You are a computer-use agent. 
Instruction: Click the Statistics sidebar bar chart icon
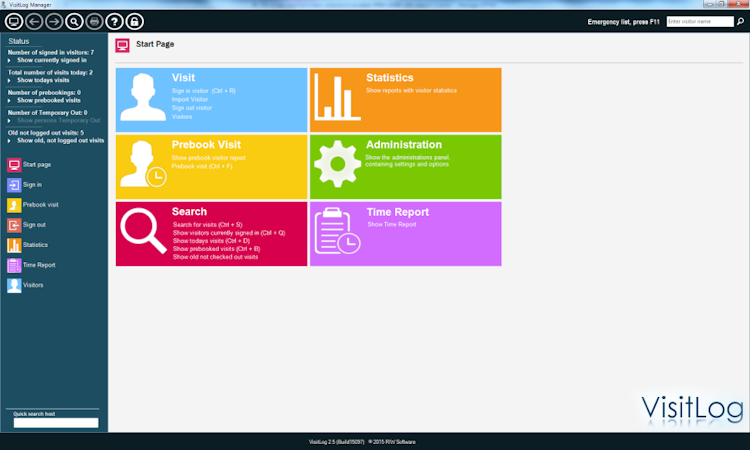click(x=14, y=245)
